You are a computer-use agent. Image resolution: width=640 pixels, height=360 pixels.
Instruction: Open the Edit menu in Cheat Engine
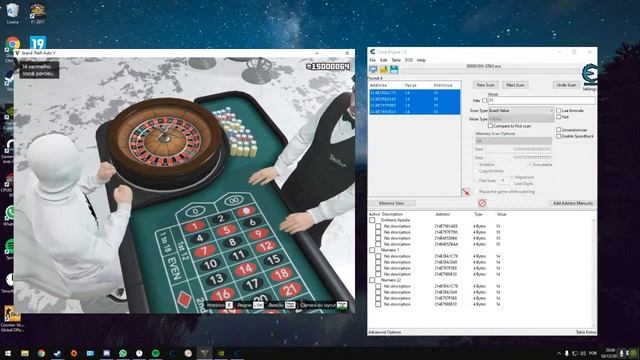point(384,60)
